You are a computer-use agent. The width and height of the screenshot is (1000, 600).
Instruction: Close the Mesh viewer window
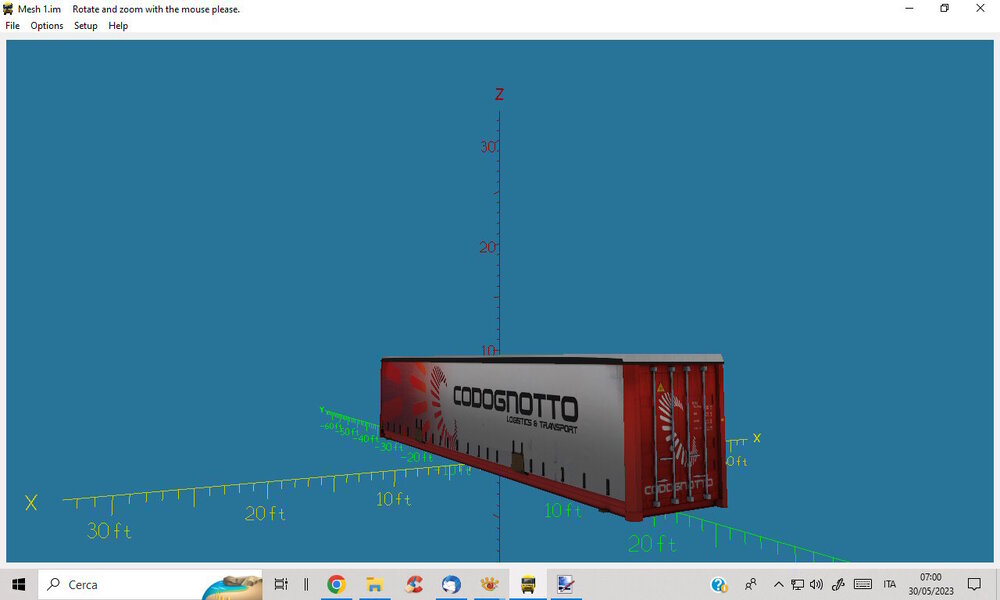[980, 8]
